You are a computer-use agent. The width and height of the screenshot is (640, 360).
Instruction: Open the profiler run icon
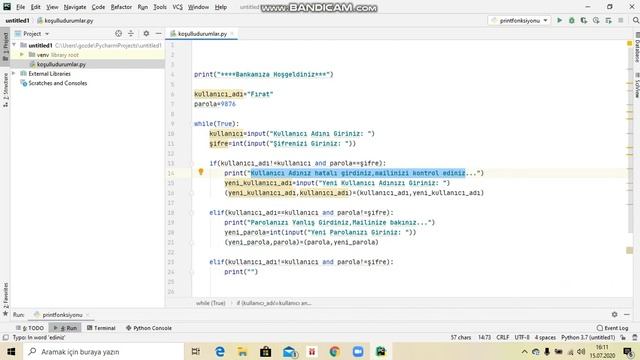[x=596, y=20]
